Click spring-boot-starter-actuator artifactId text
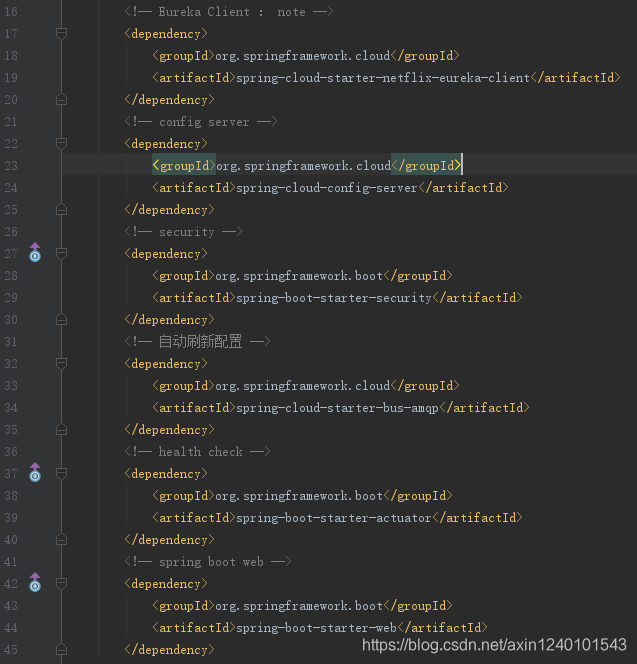The height and width of the screenshot is (664, 637). tap(334, 518)
